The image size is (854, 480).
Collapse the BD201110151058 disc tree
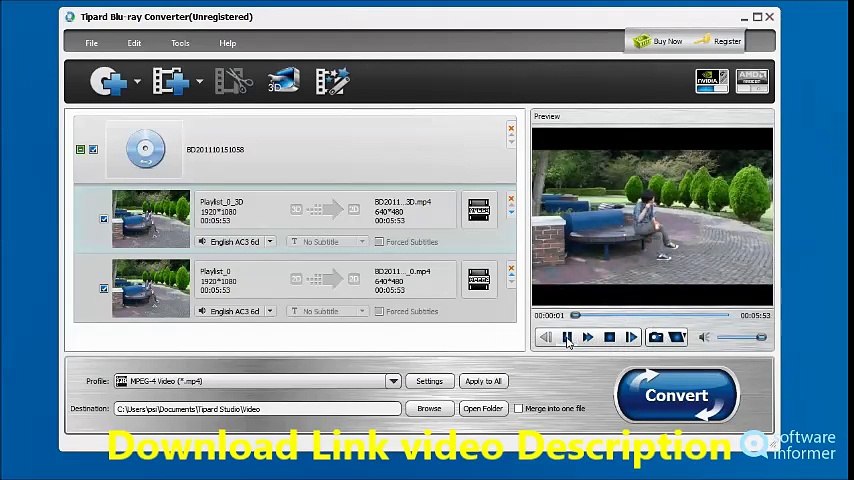(81, 149)
